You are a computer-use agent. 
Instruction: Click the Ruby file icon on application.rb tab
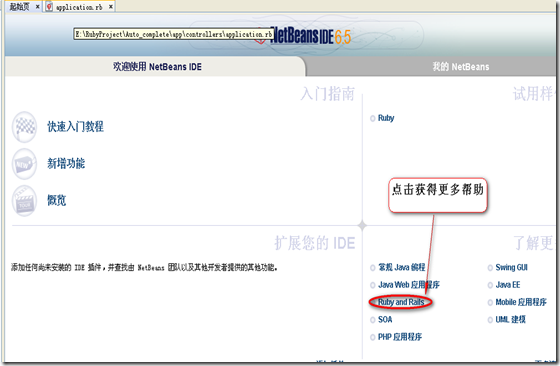coord(50,7)
